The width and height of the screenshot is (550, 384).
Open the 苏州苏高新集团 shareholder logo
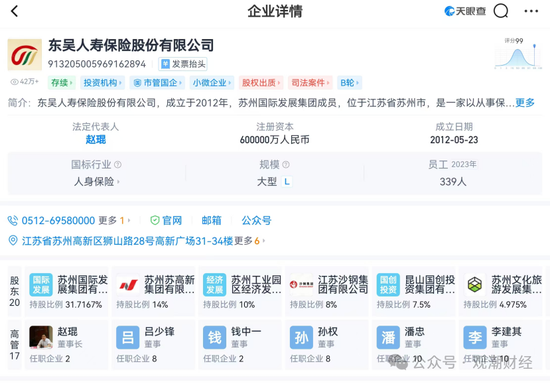(128, 285)
